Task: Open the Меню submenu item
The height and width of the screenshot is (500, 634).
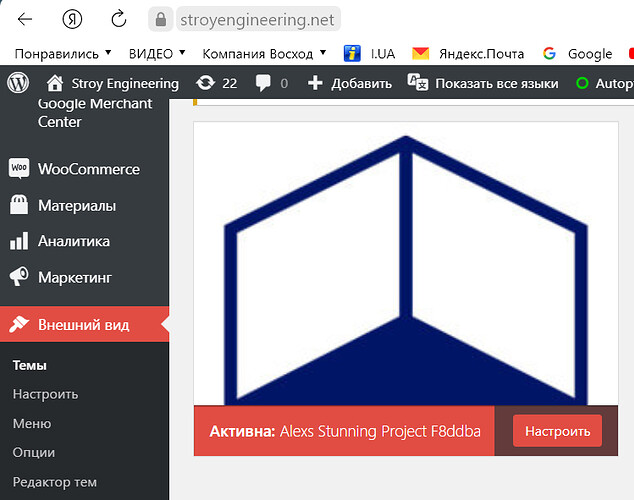Action: 32,424
